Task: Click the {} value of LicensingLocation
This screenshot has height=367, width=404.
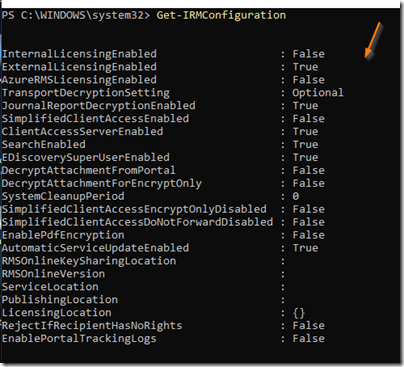Action: (299, 313)
